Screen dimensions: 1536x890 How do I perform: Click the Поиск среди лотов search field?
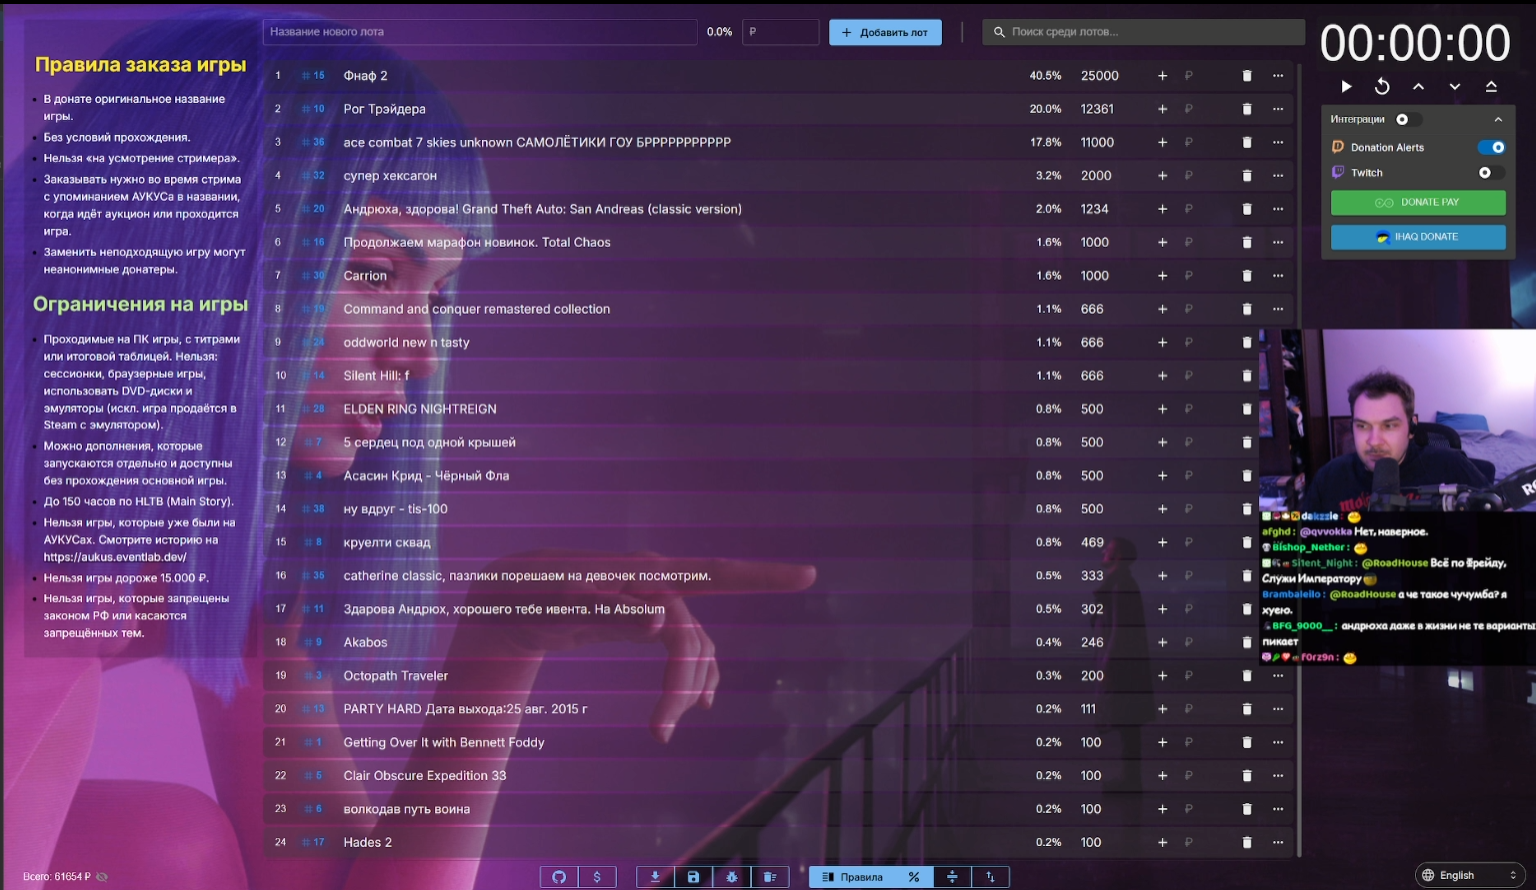click(x=1144, y=32)
